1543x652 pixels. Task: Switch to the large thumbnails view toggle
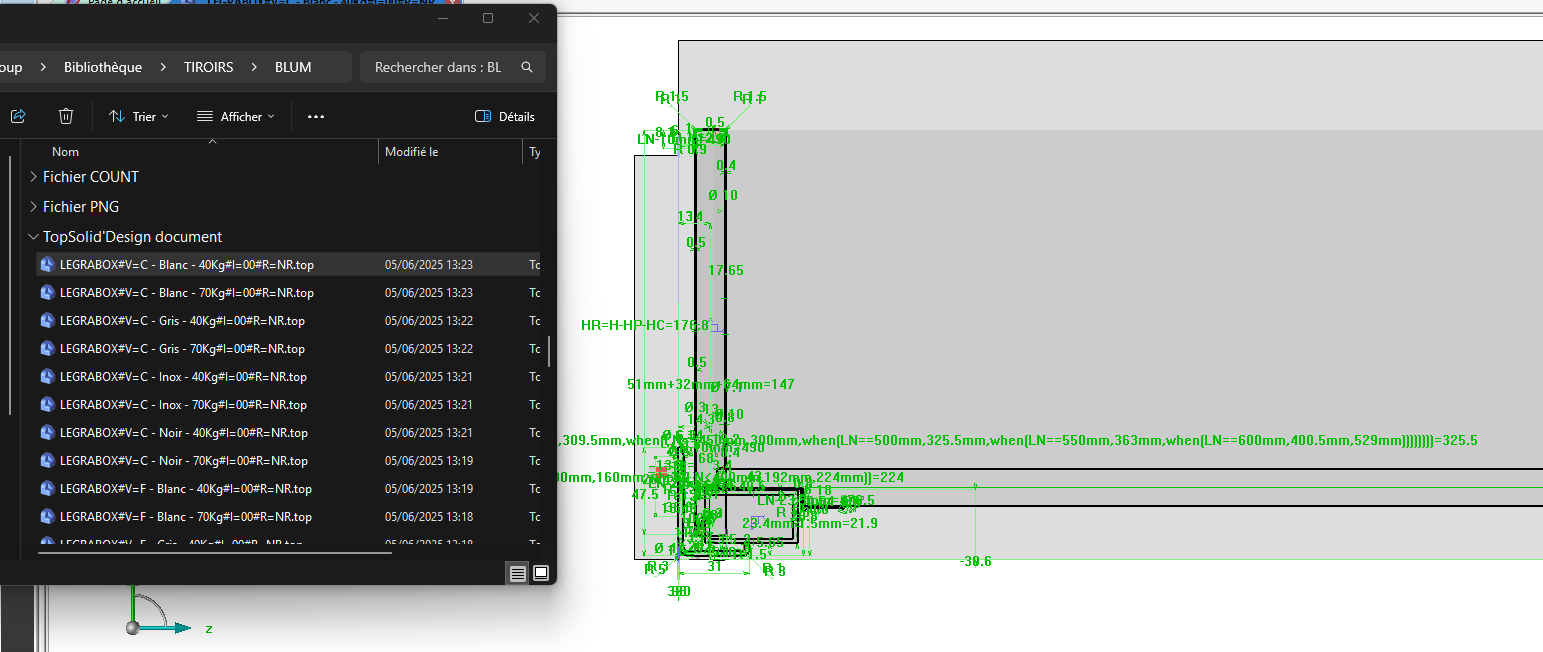[541, 573]
